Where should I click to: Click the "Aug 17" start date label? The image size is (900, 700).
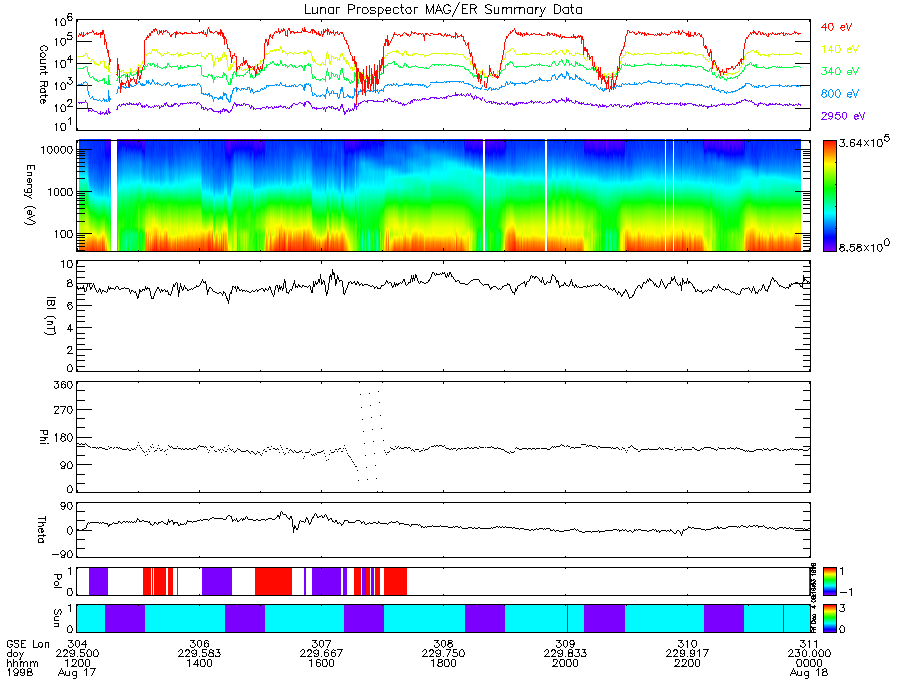[77, 672]
